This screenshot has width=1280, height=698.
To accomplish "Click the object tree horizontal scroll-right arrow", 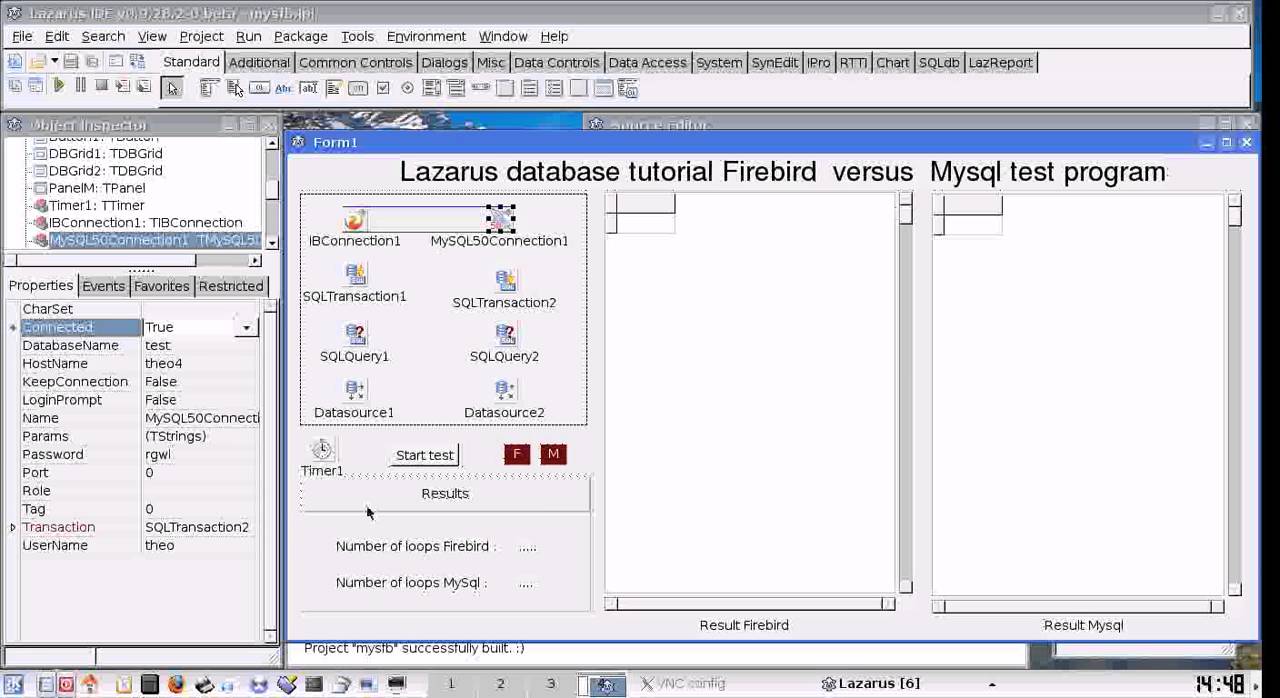I will coord(255,260).
